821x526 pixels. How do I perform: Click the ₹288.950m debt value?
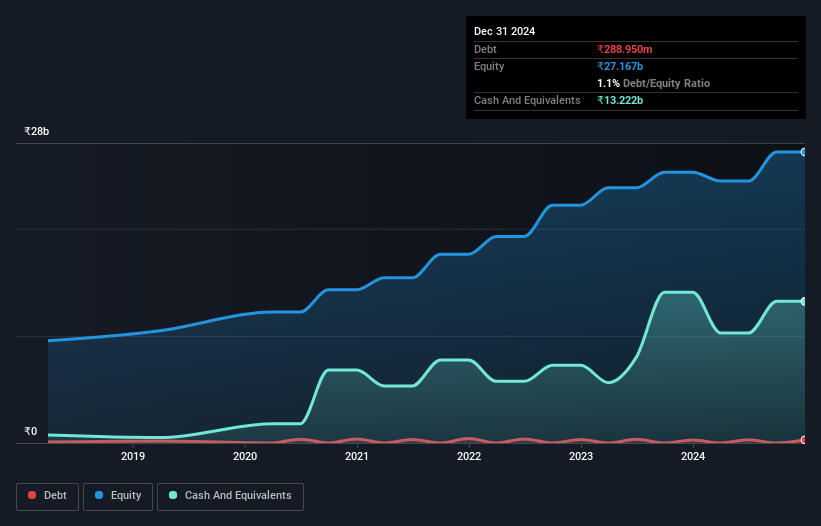[x=625, y=49]
